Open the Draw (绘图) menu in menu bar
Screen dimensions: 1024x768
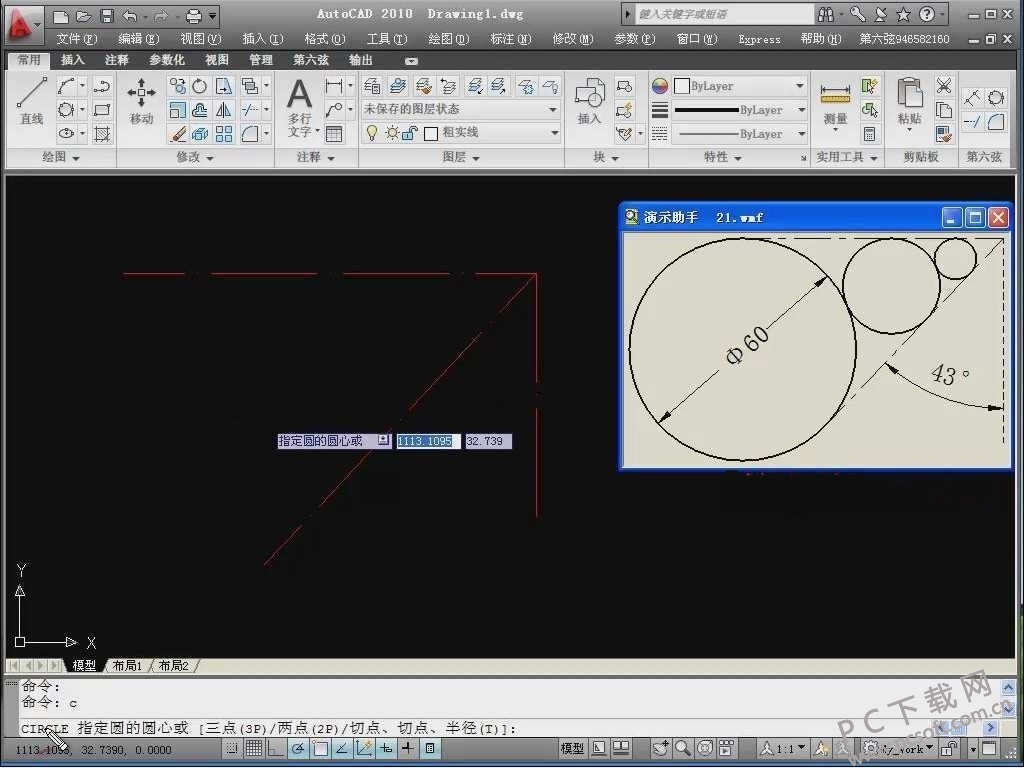(448, 39)
